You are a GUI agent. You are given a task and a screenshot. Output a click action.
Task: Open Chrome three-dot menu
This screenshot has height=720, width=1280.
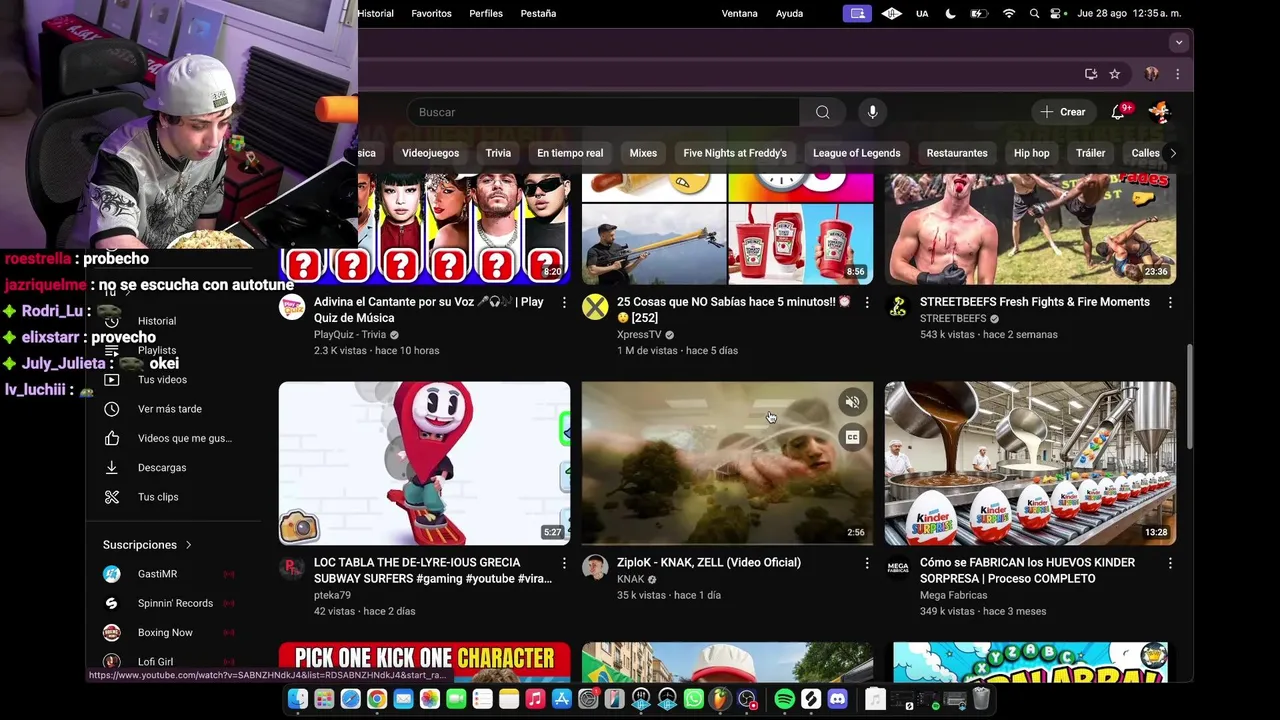point(1177,74)
